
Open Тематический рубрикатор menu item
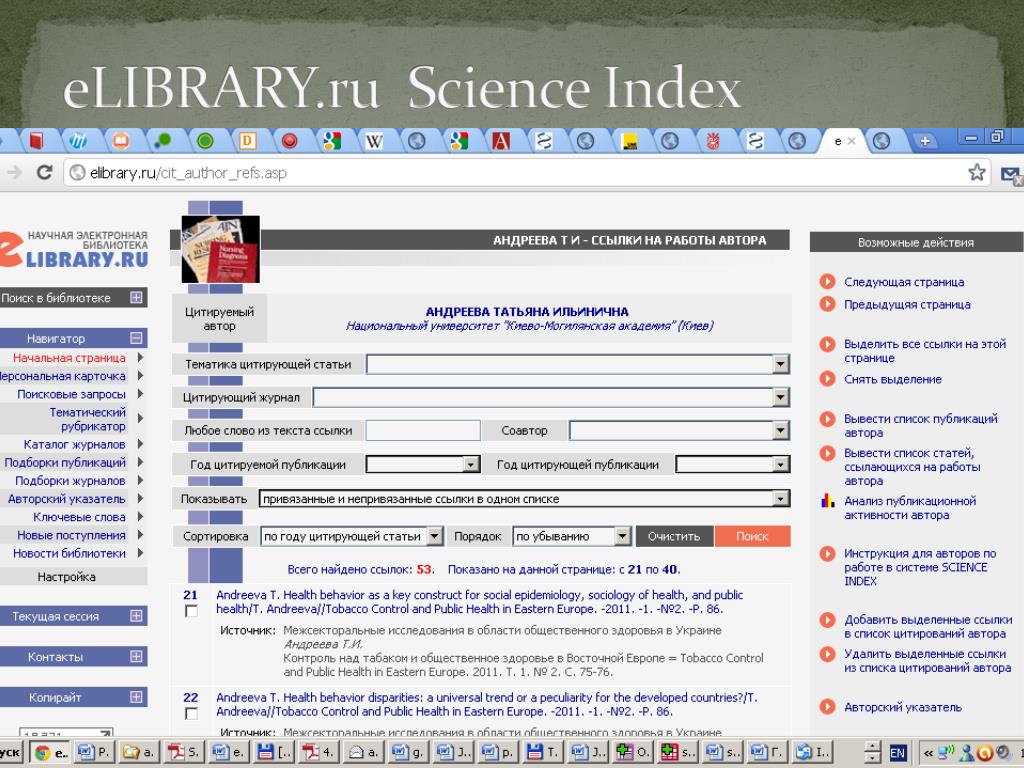click(x=88, y=419)
